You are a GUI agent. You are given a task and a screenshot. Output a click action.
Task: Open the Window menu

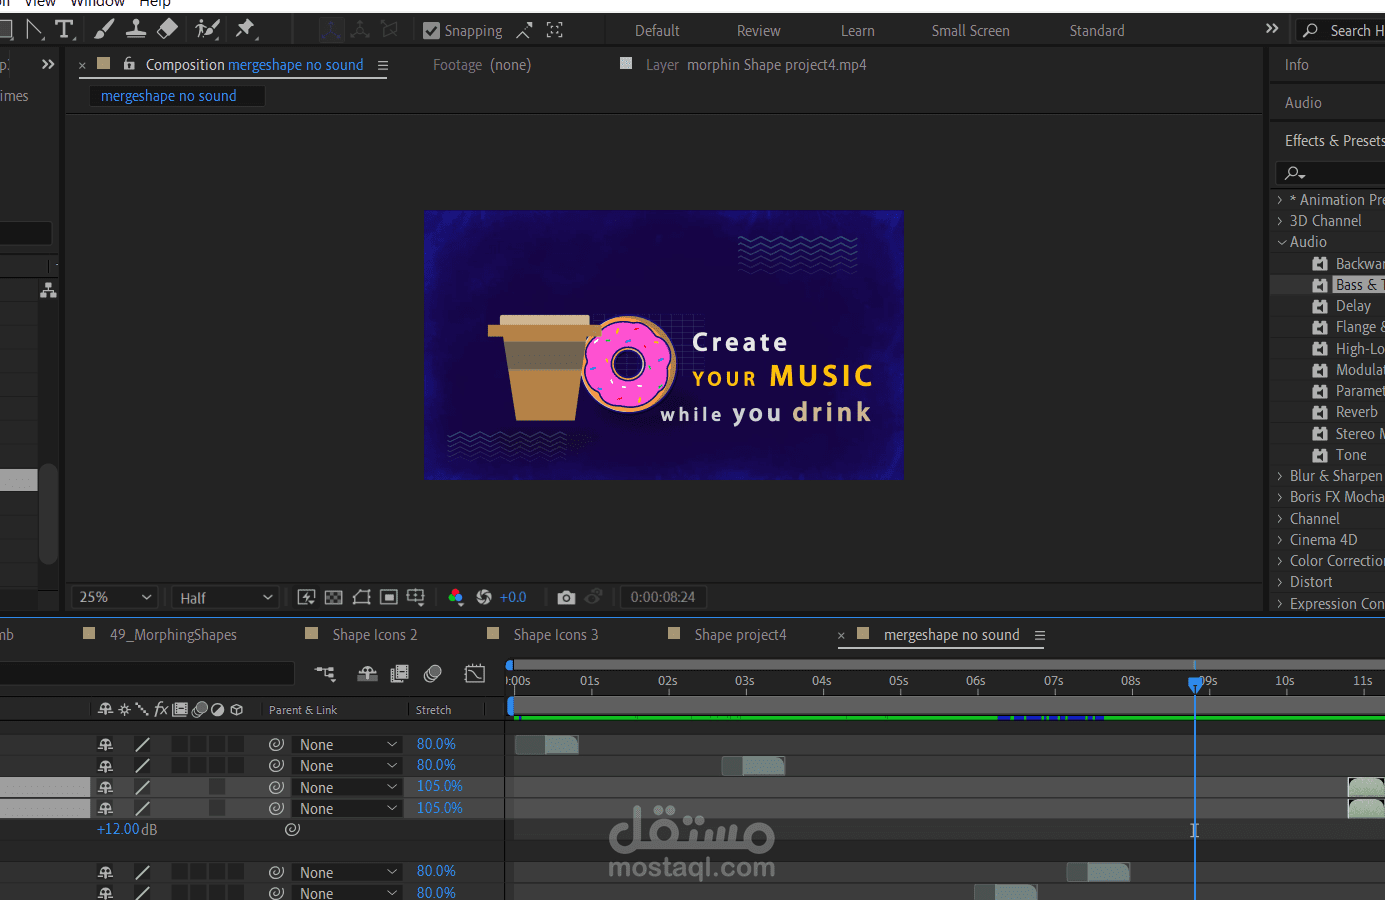[x=96, y=4]
